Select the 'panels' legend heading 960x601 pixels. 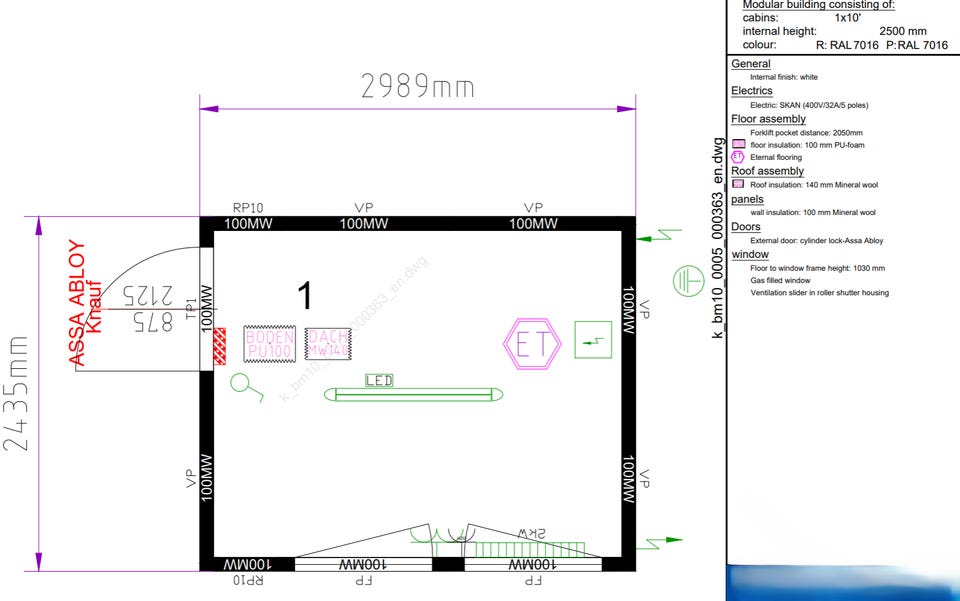(x=748, y=199)
